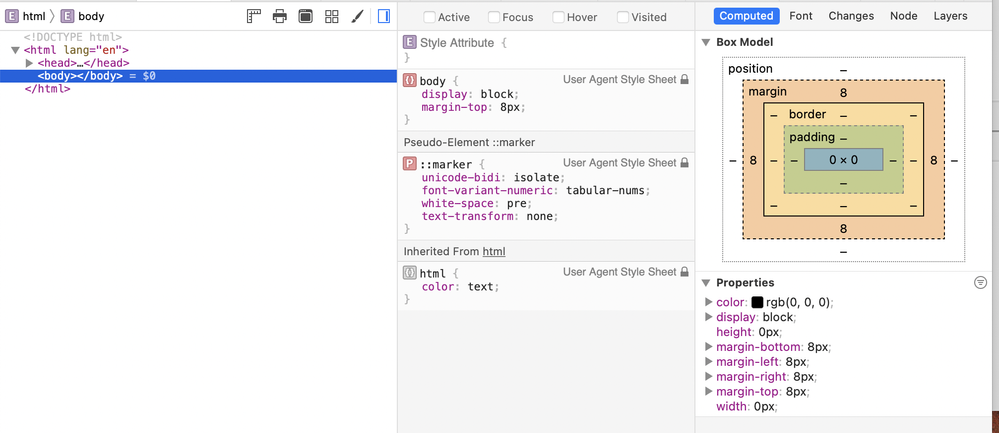Switch to the Font tab
This screenshot has width=999, height=433.
800,16
